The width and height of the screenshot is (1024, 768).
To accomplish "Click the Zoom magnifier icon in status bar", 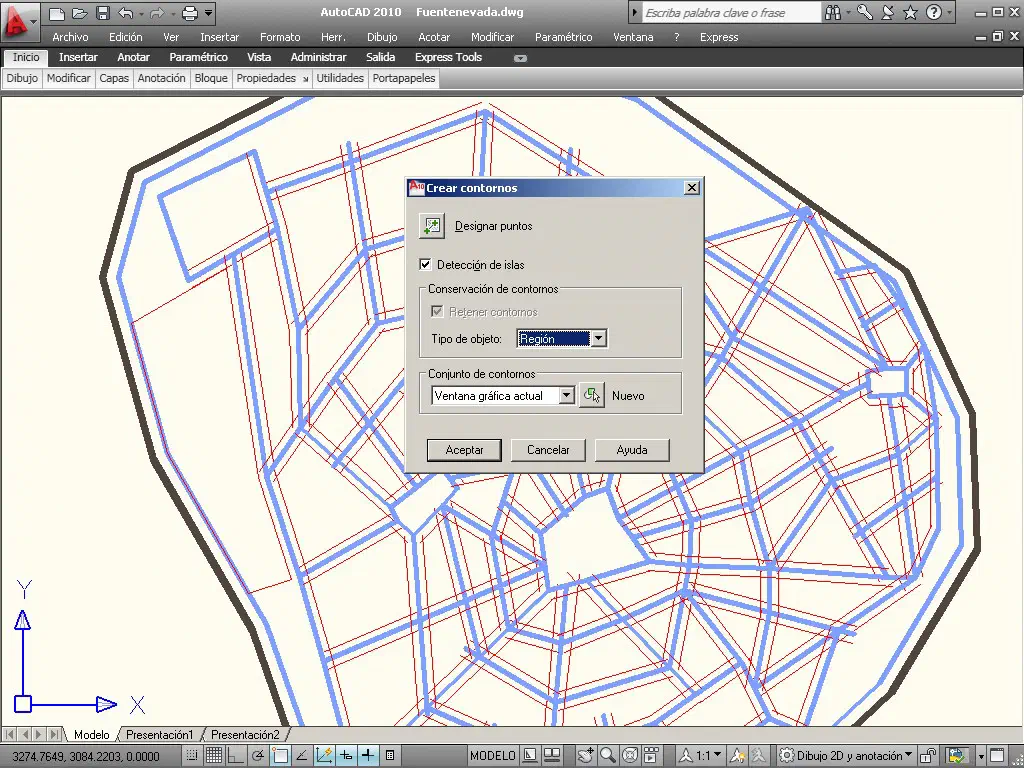I will [x=607, y=756].
